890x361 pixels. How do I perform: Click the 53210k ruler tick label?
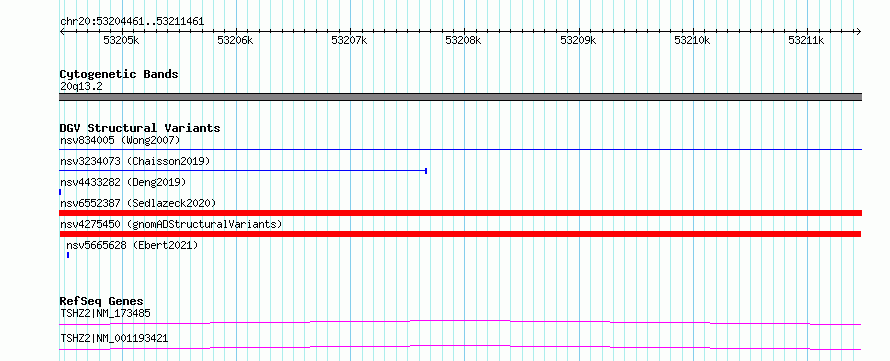tap(692, 41)
